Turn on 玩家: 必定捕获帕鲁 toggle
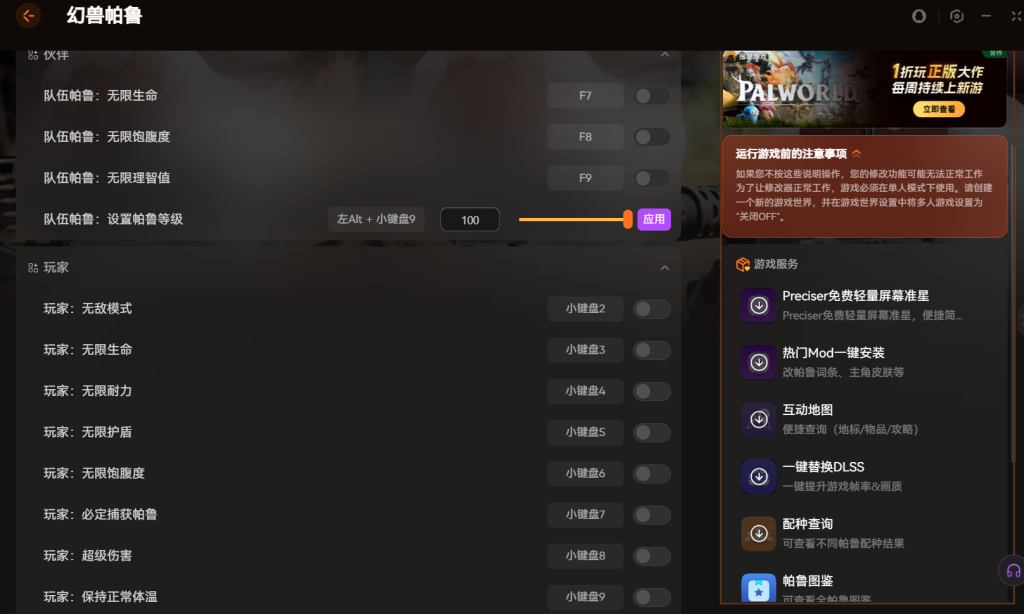The width and height of the screenshot is (1024, 614). pyautogui.click(x=651, y=515)
